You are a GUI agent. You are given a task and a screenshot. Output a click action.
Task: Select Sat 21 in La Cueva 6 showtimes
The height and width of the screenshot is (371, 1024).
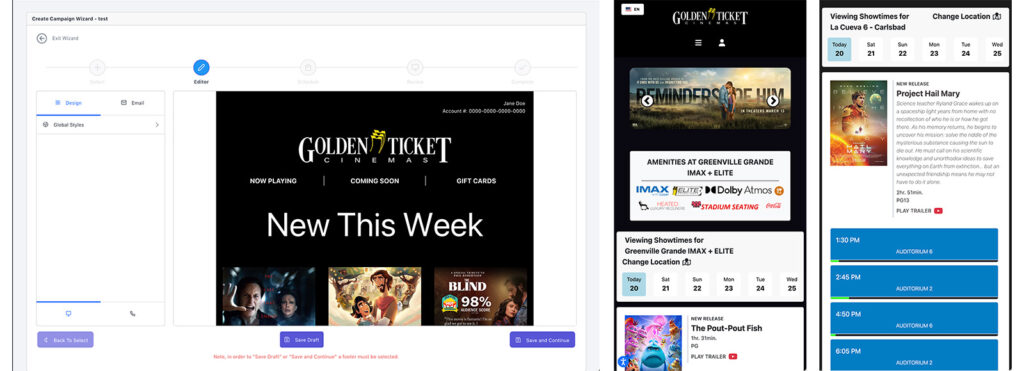pyautogui.click(x=871, y=50)
